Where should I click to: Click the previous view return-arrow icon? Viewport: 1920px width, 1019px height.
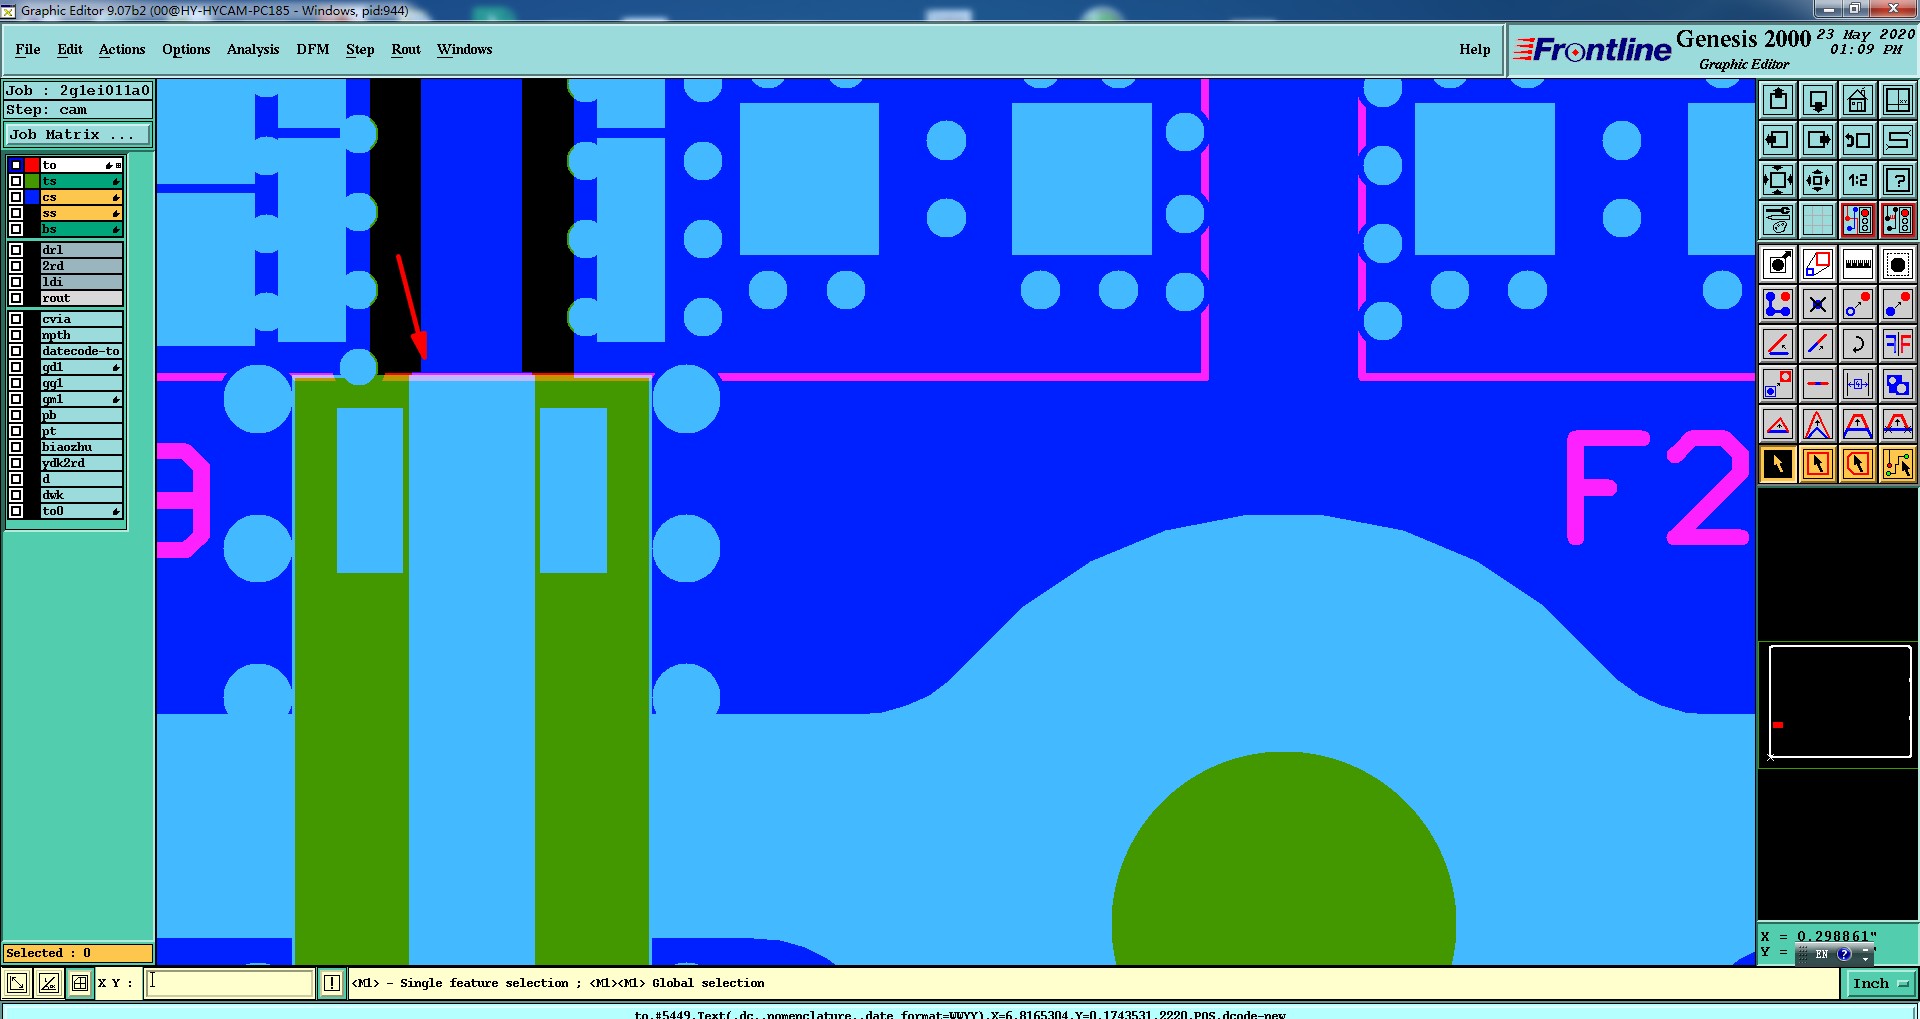[x=1858, y=140]
